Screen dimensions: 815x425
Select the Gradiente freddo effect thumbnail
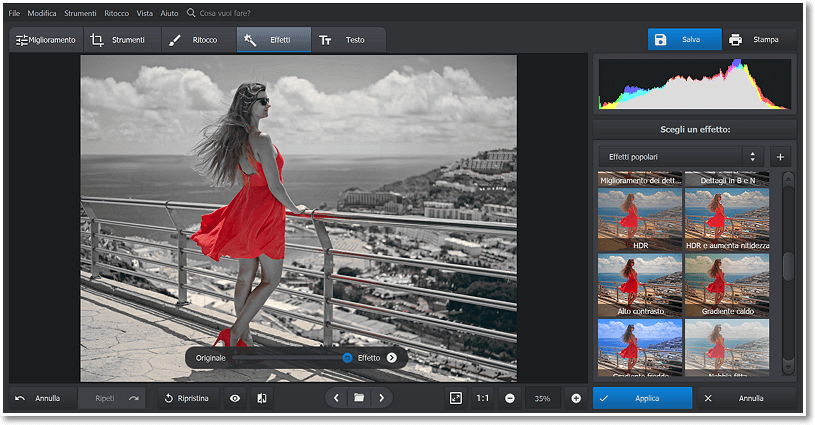coord(640,348)
